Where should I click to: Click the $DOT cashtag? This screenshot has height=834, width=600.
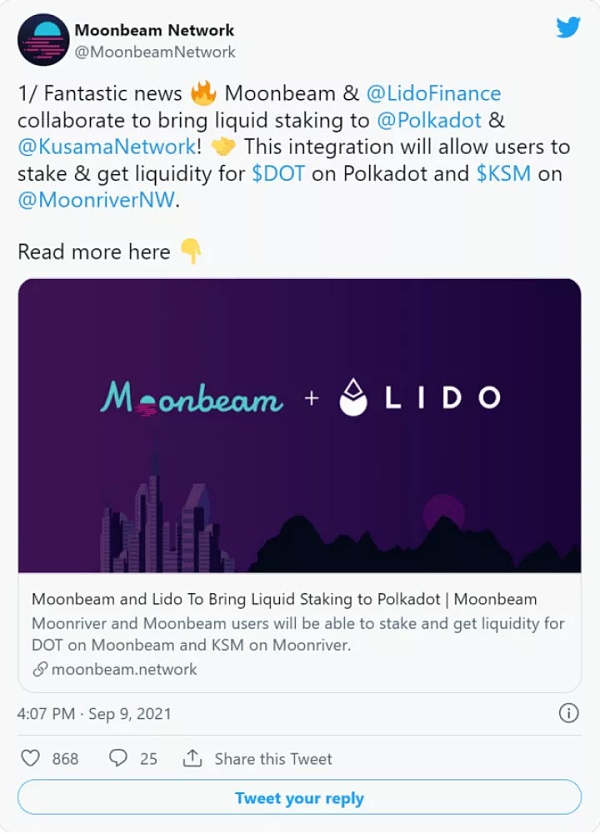[278, 174]
